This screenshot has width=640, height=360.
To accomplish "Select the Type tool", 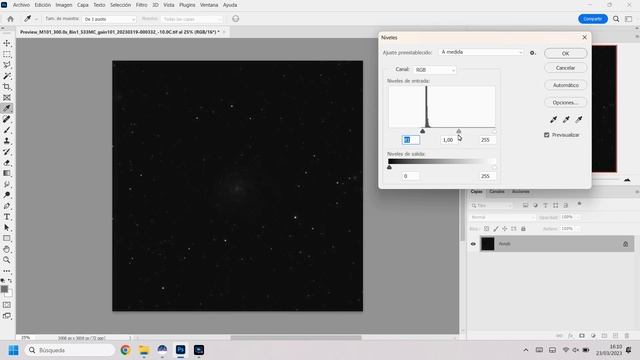I will tap(7, 217).
